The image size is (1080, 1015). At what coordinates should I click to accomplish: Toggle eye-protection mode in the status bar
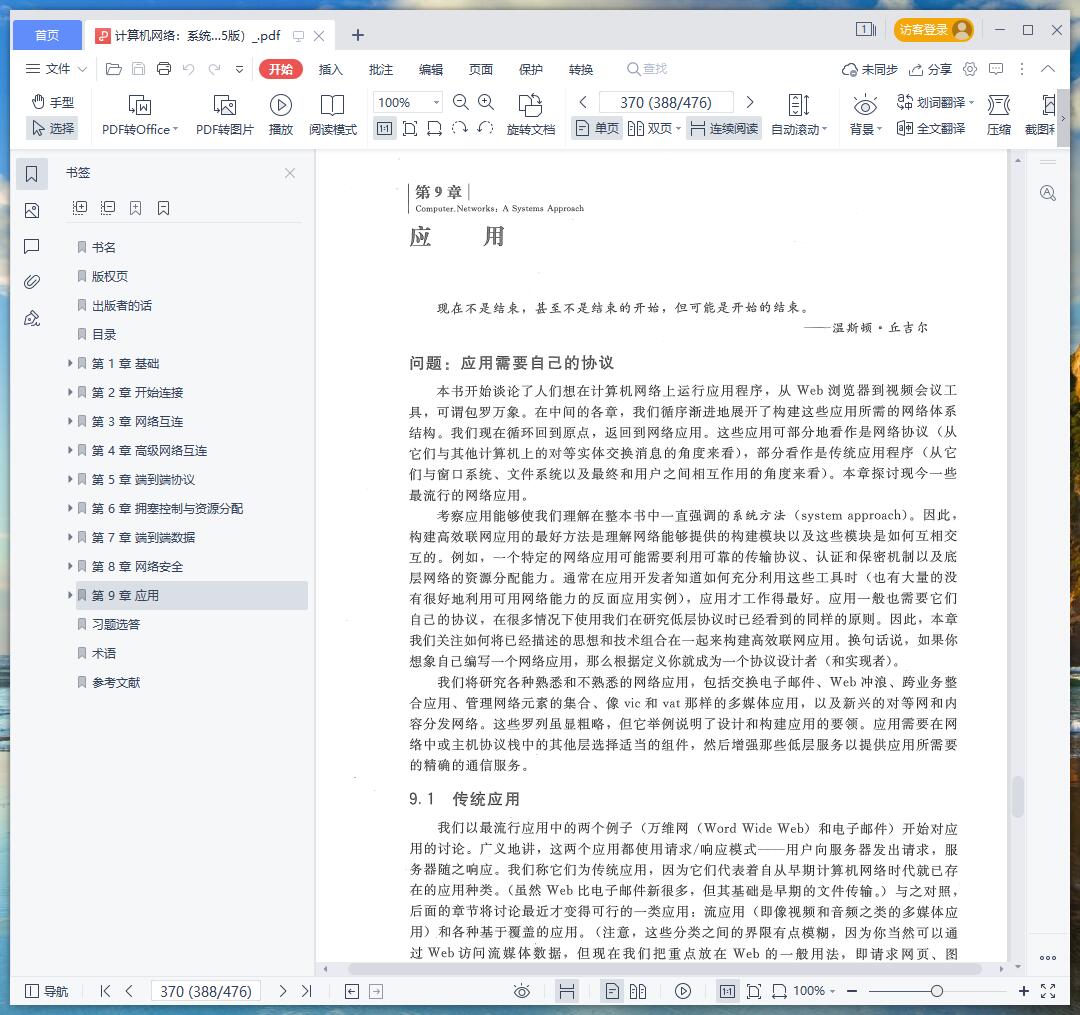[522, 991]
